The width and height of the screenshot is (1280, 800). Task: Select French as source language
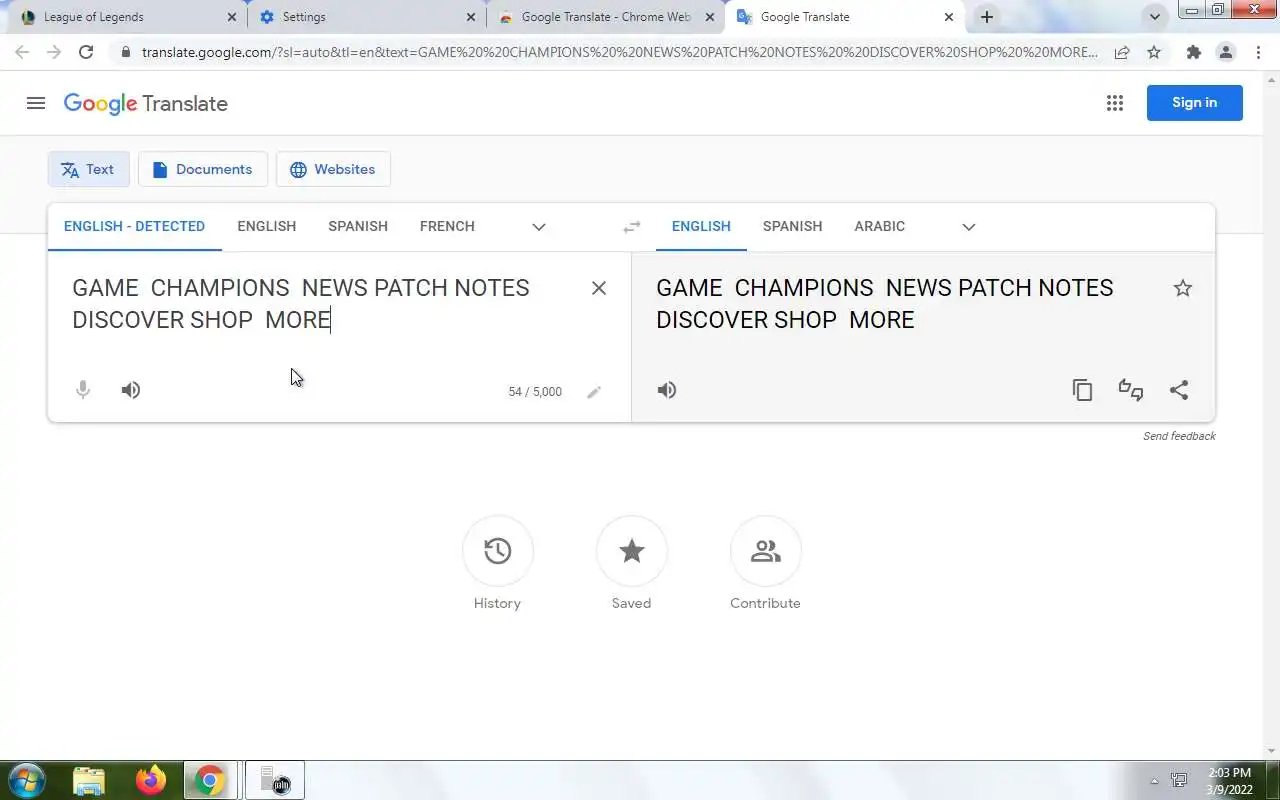click(x=447, y=226)
